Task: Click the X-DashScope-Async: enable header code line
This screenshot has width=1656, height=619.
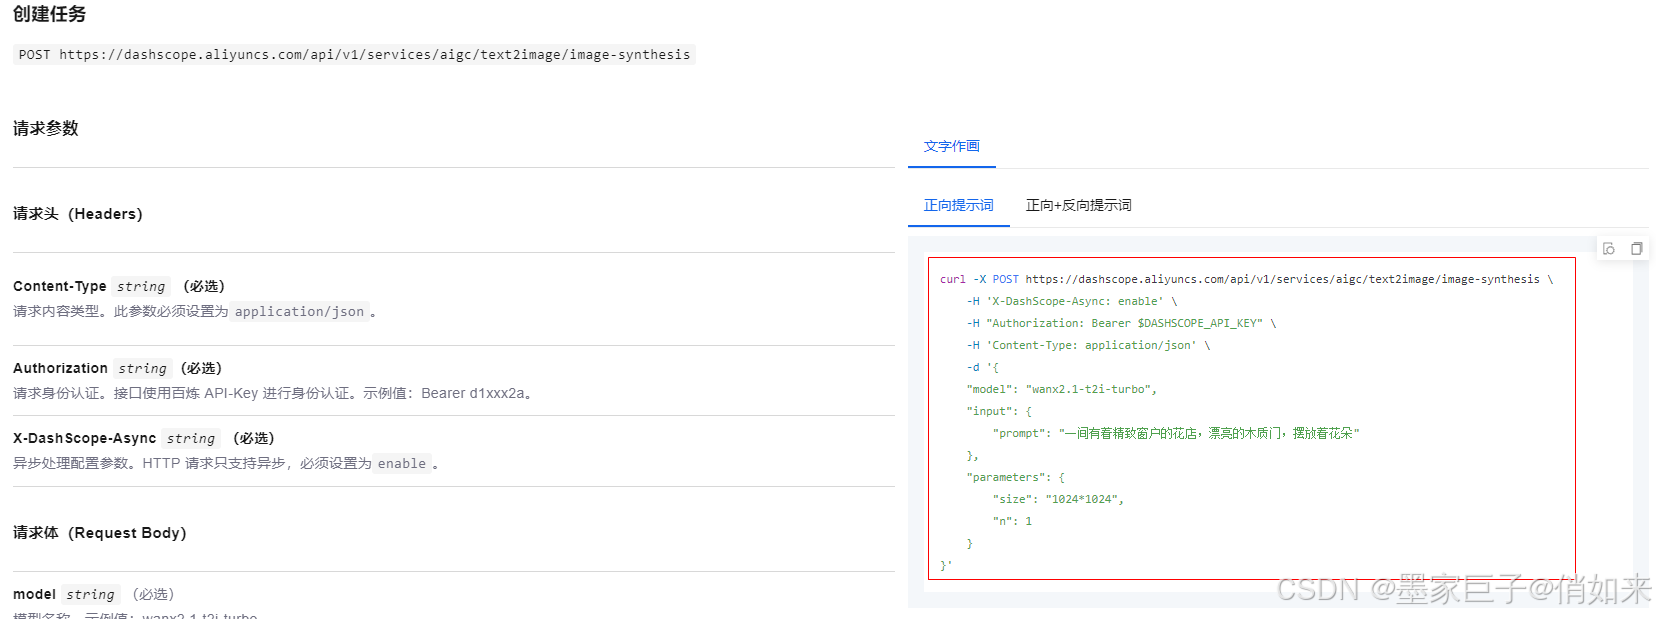Action: point(1072,301)
